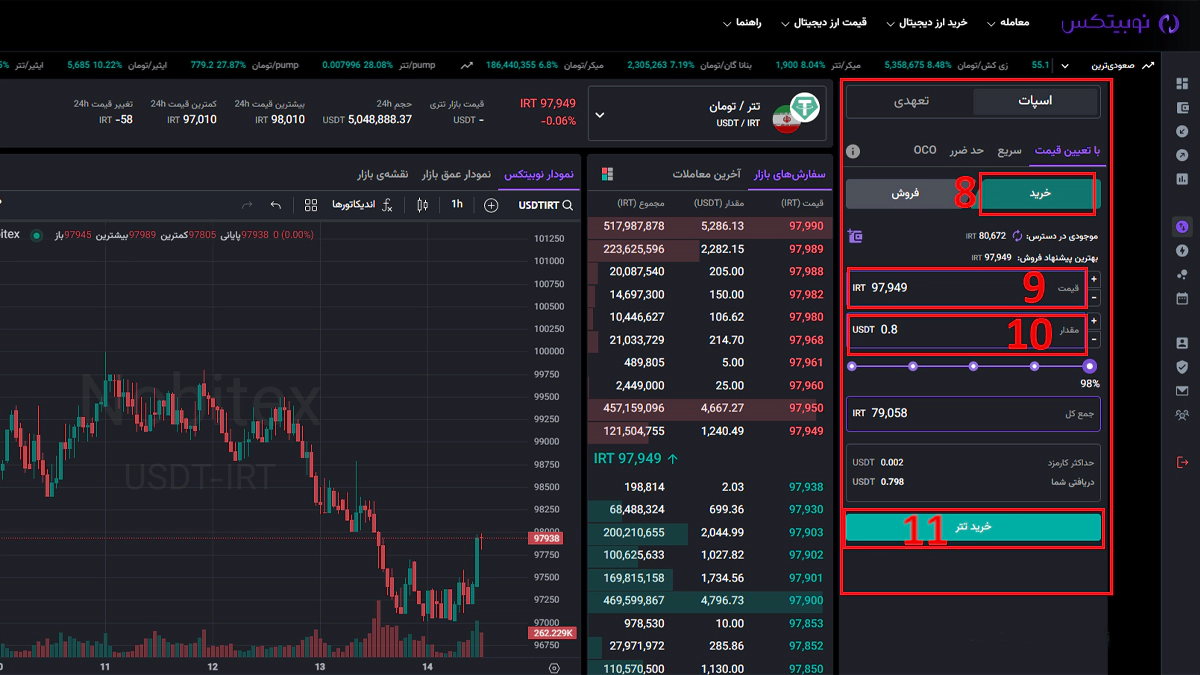Click the جمع کل total input field
1200x675 pixels.
[x=973, y=413]
